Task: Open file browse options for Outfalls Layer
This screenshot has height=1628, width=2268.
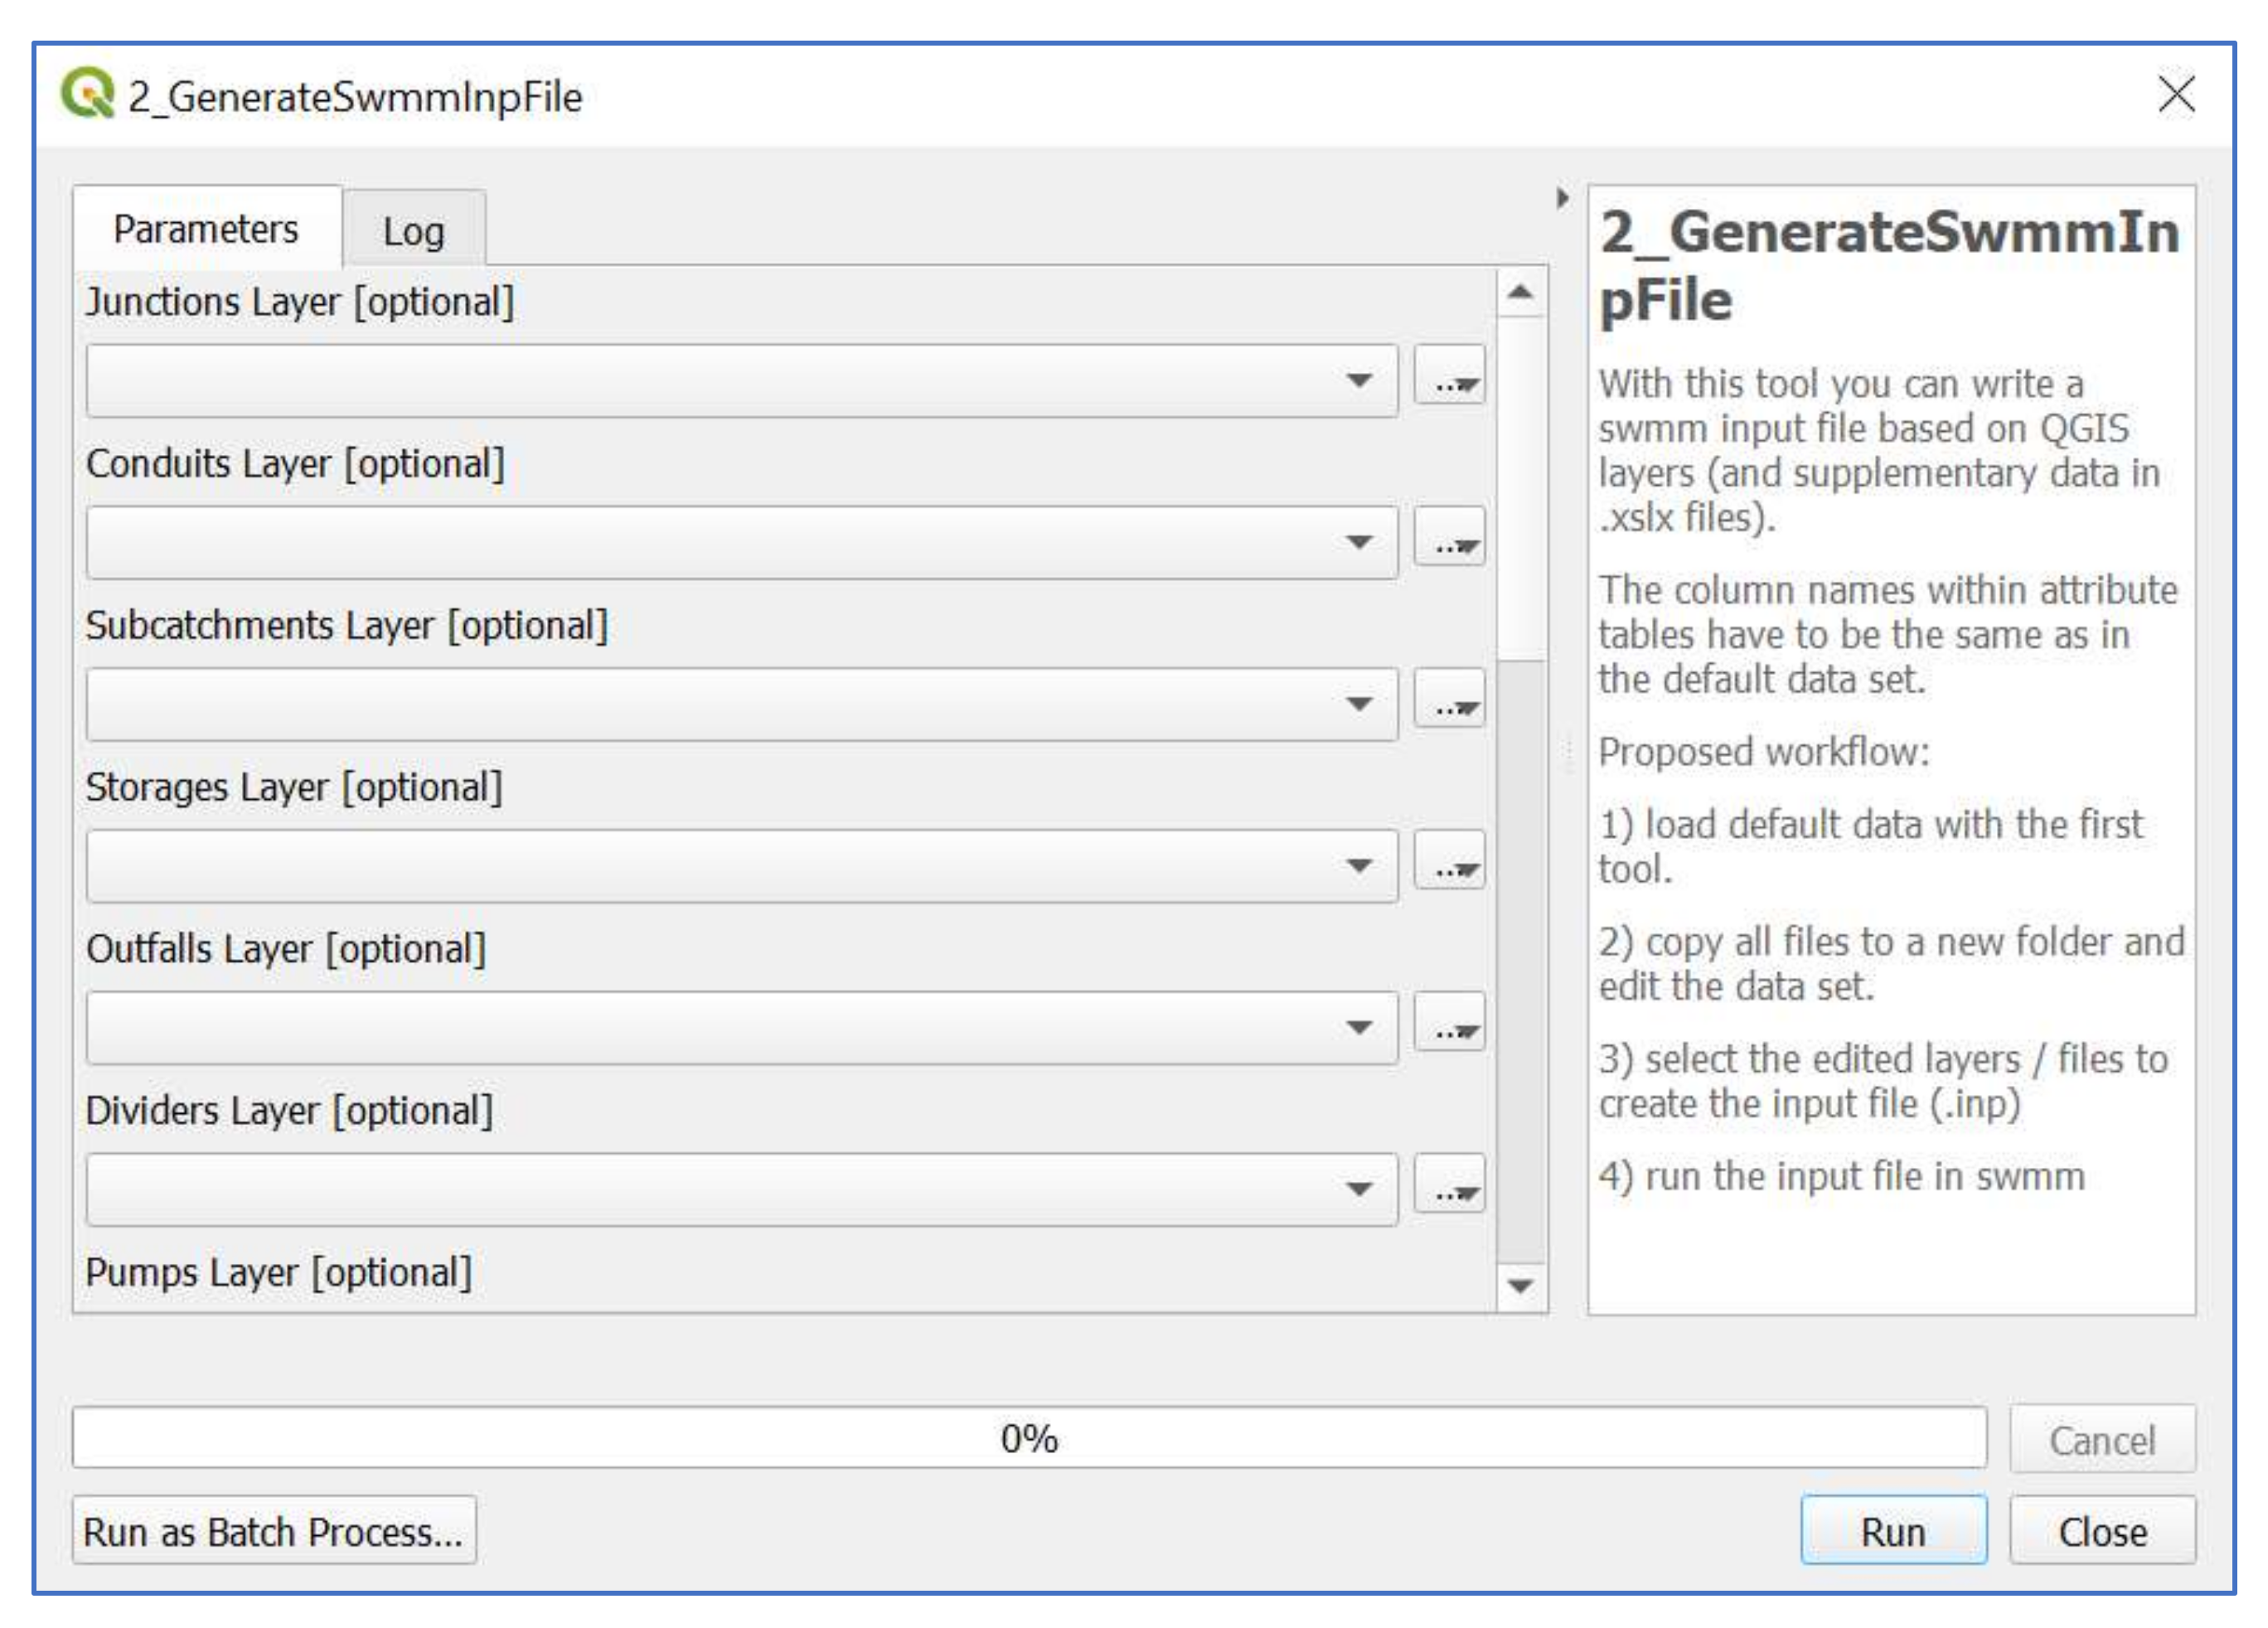Action: click(1448, 1027)
